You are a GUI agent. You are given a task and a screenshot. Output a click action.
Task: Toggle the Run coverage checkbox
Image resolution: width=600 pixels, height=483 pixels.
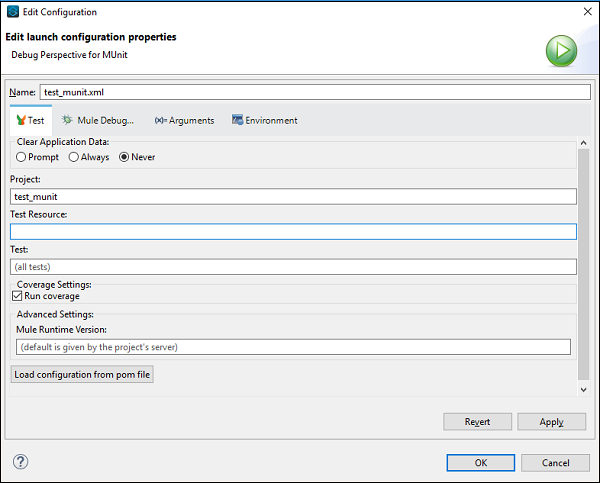(16, 296)
